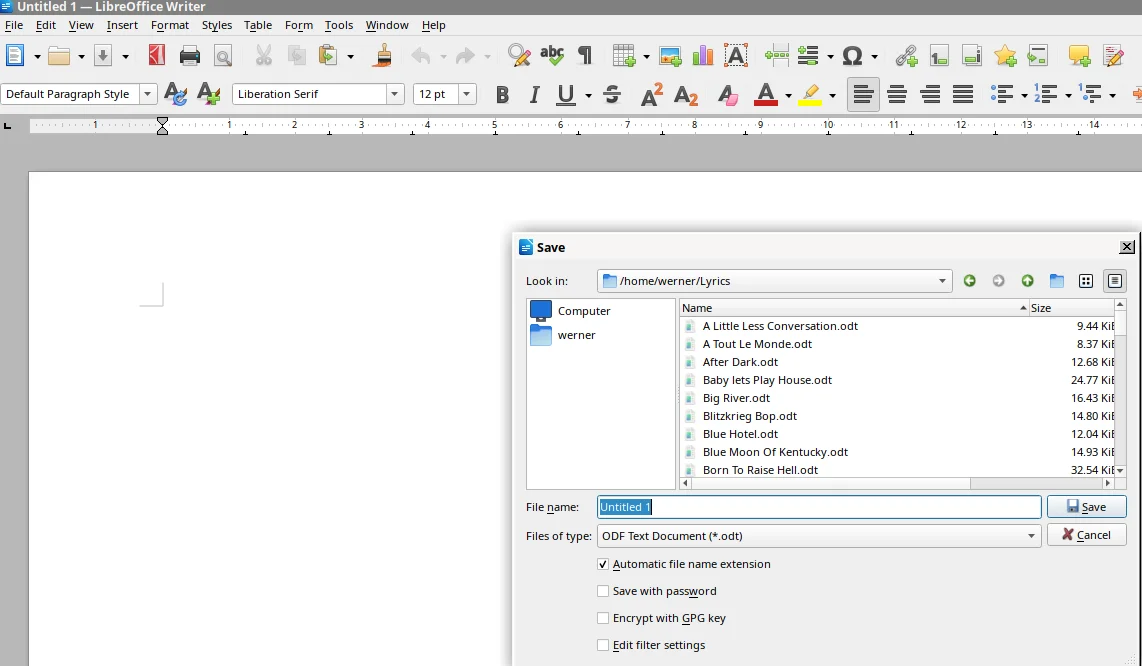1142x666 pixels.
Task: Apply Subscript formatting
Action: pos(685,94)
